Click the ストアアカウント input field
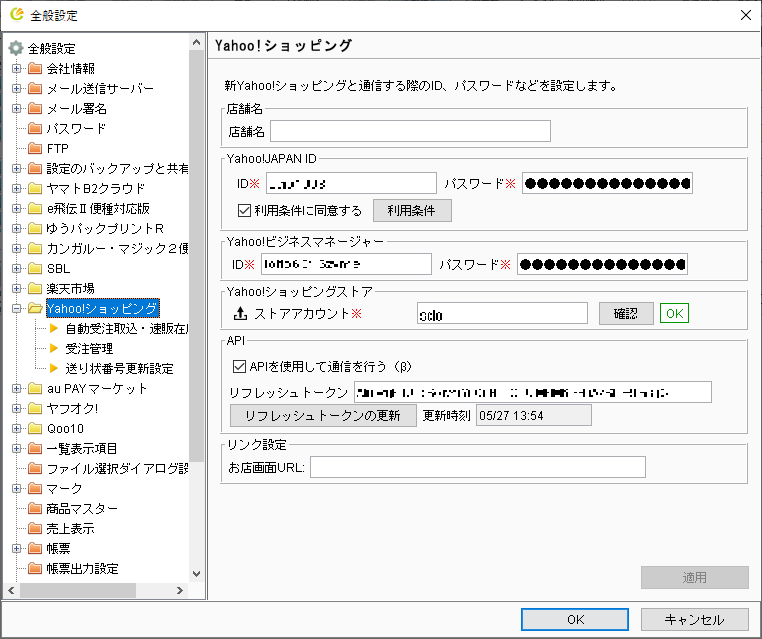Screen dimensions: 762x639 [502, 313]
